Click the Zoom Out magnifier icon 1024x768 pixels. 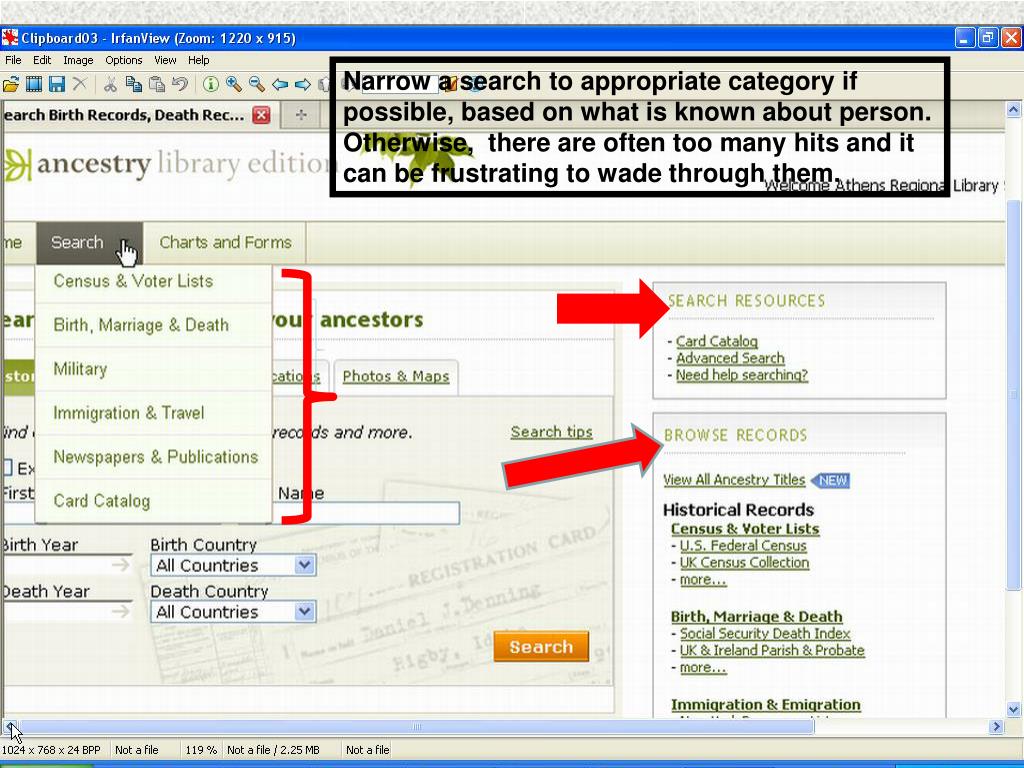[257, 84]
